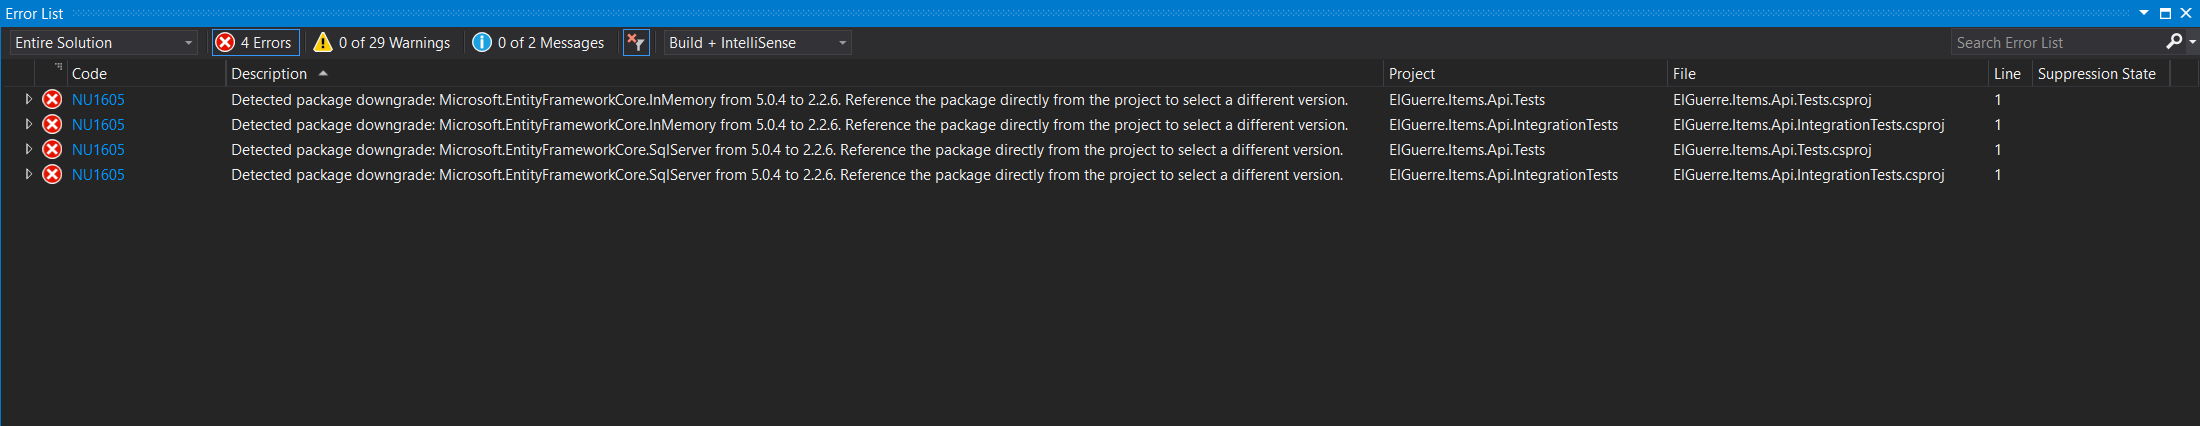Open the NU1605 code link in second row

[x=98, y=125]
